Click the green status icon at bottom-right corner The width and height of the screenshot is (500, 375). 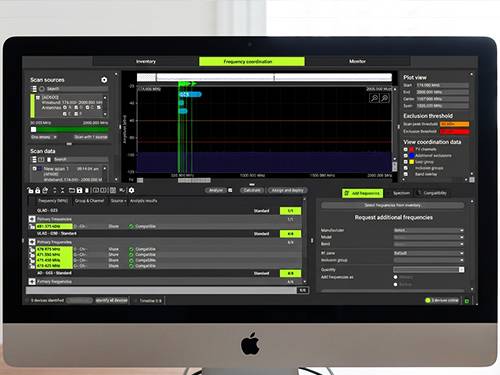pyautogui.click(x=467, y=301)
